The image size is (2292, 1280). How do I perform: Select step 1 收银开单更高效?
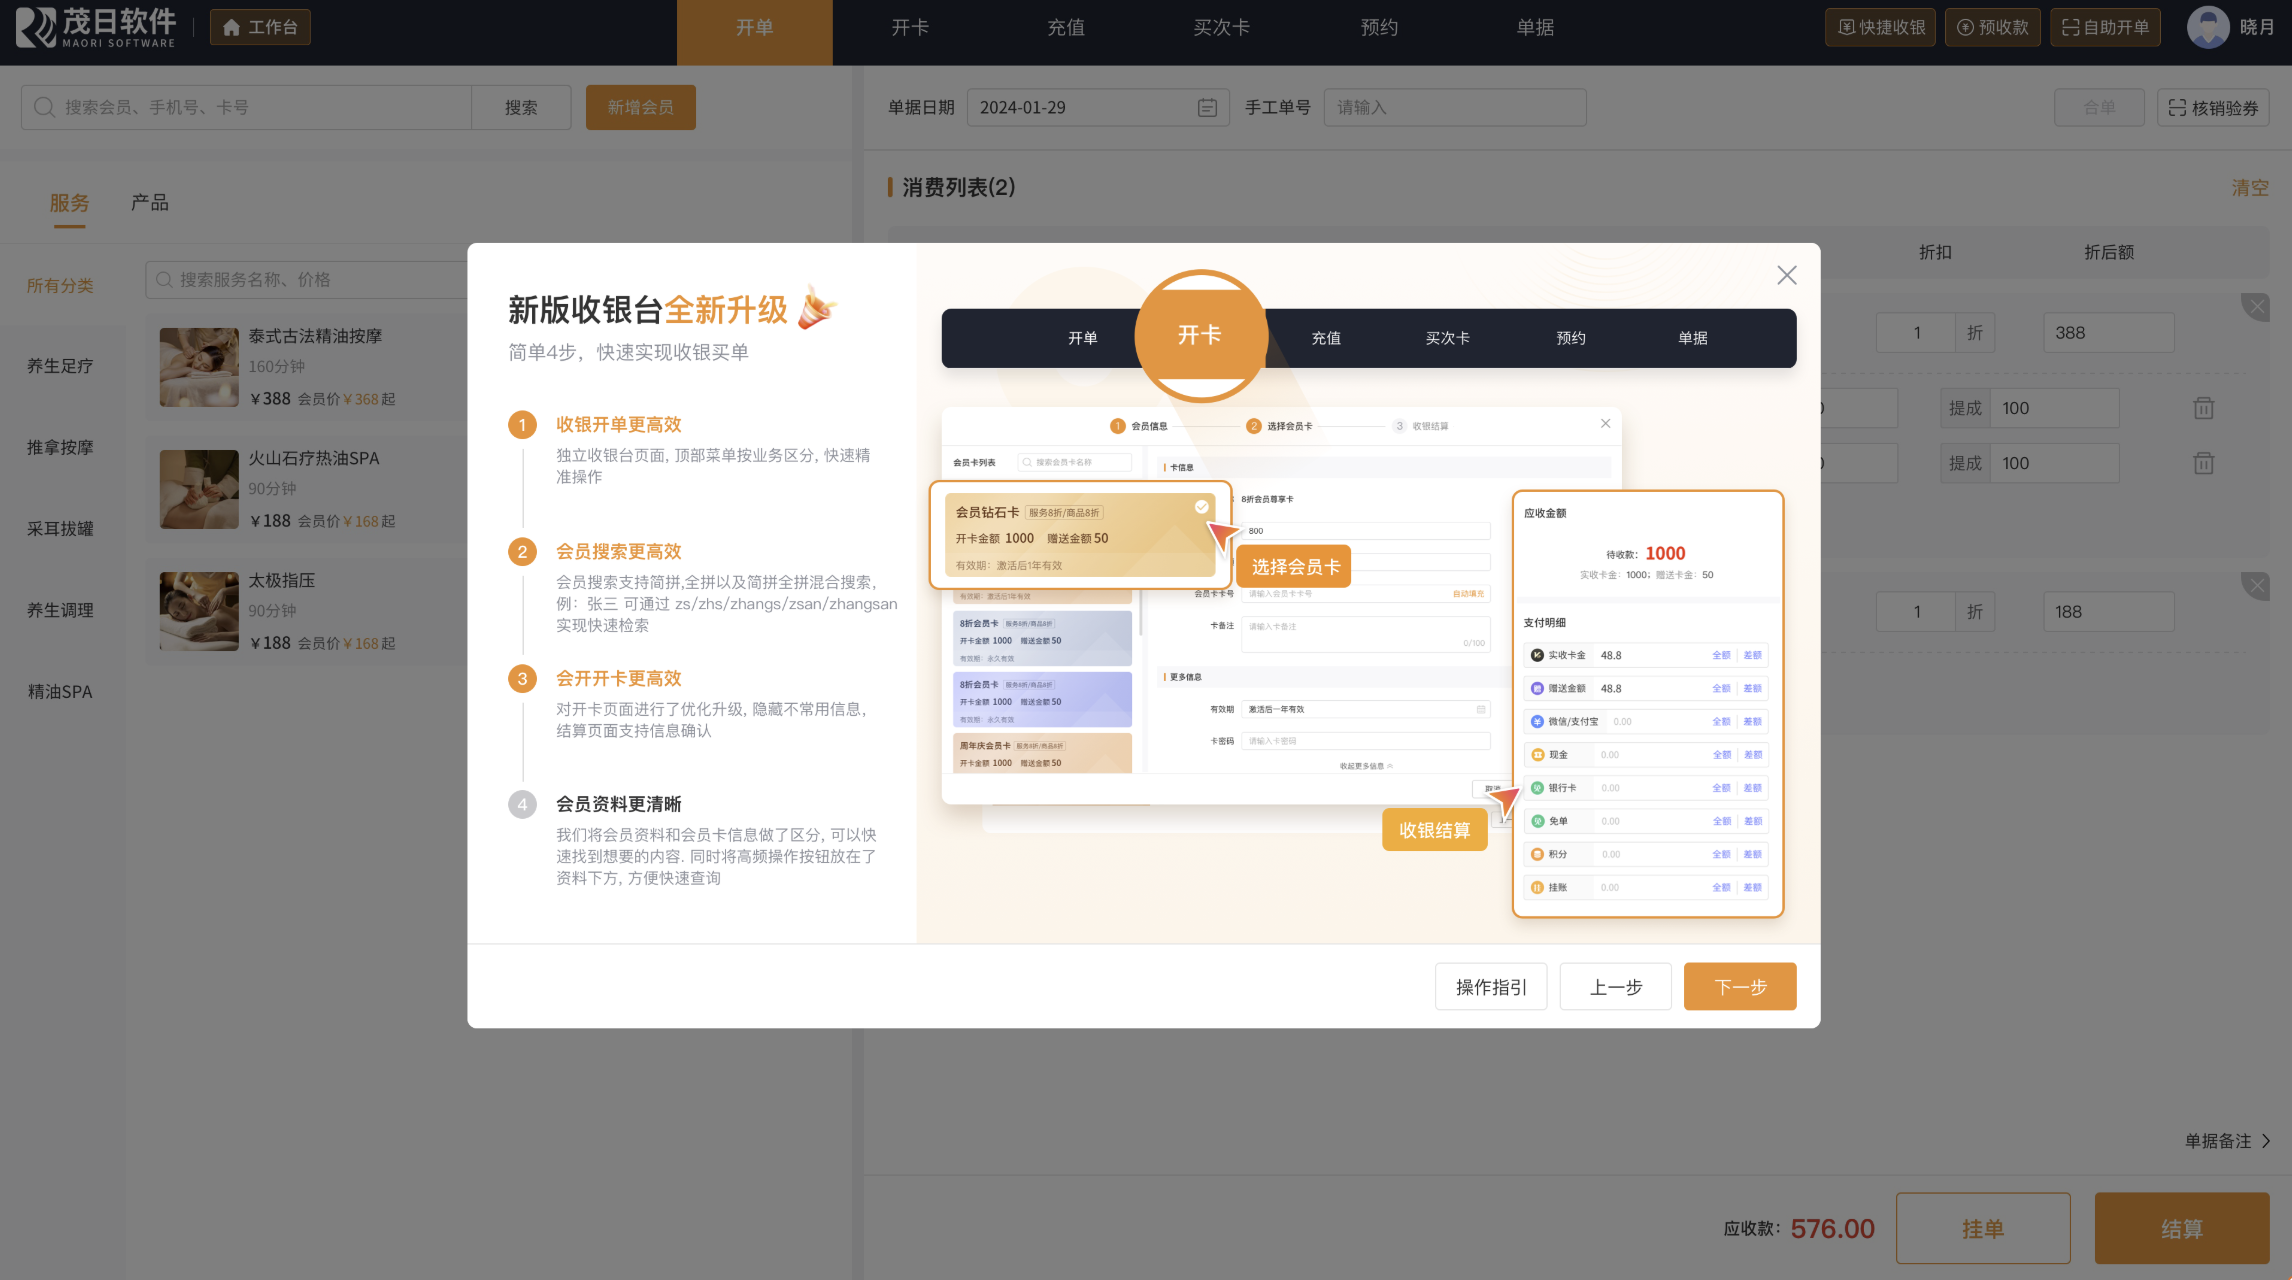[618, 425]
